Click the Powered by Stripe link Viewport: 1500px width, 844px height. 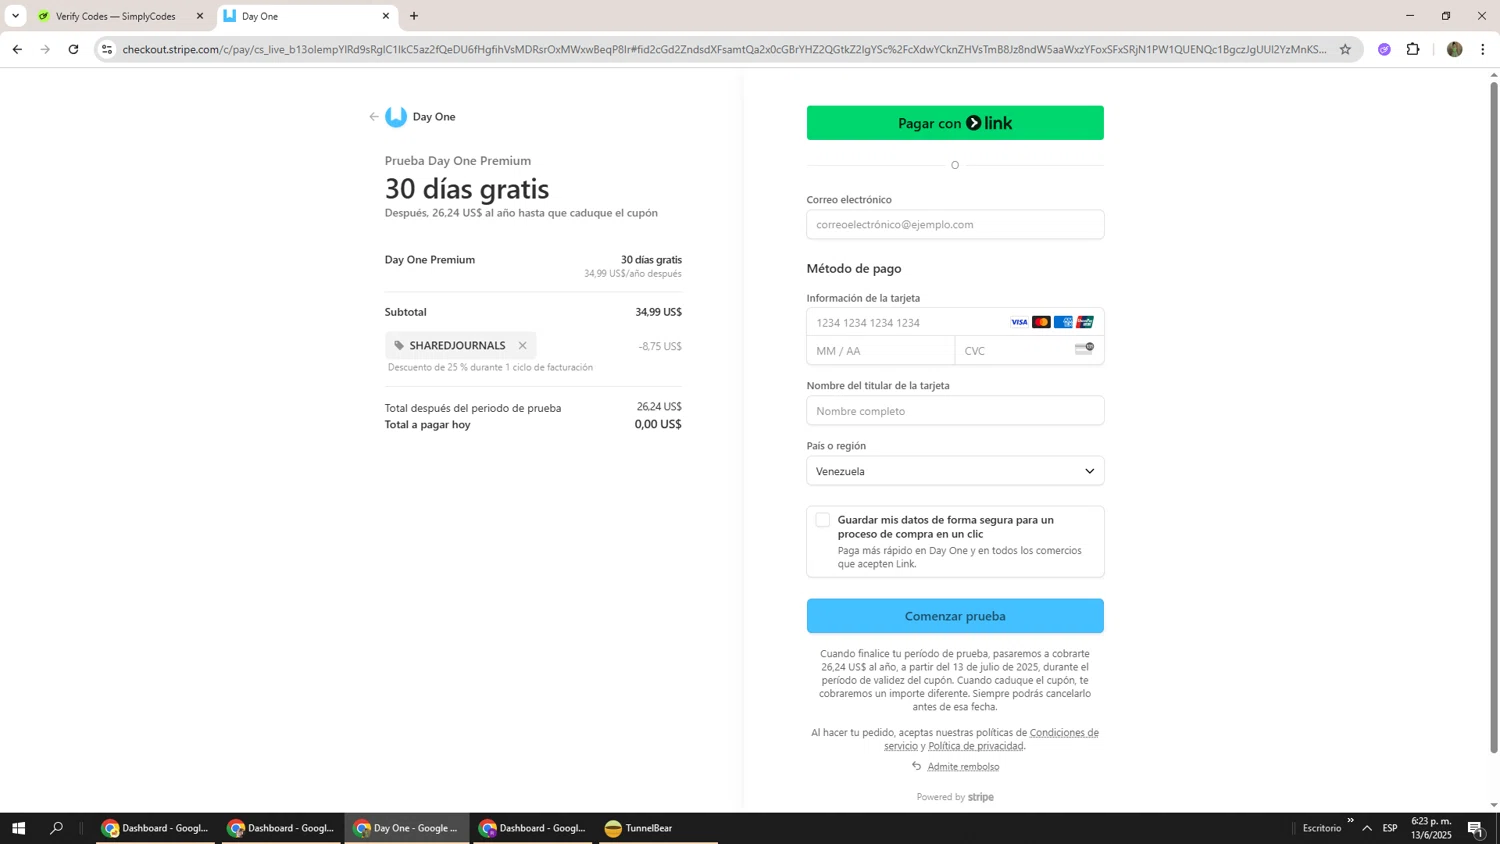[x=955, y=797]
